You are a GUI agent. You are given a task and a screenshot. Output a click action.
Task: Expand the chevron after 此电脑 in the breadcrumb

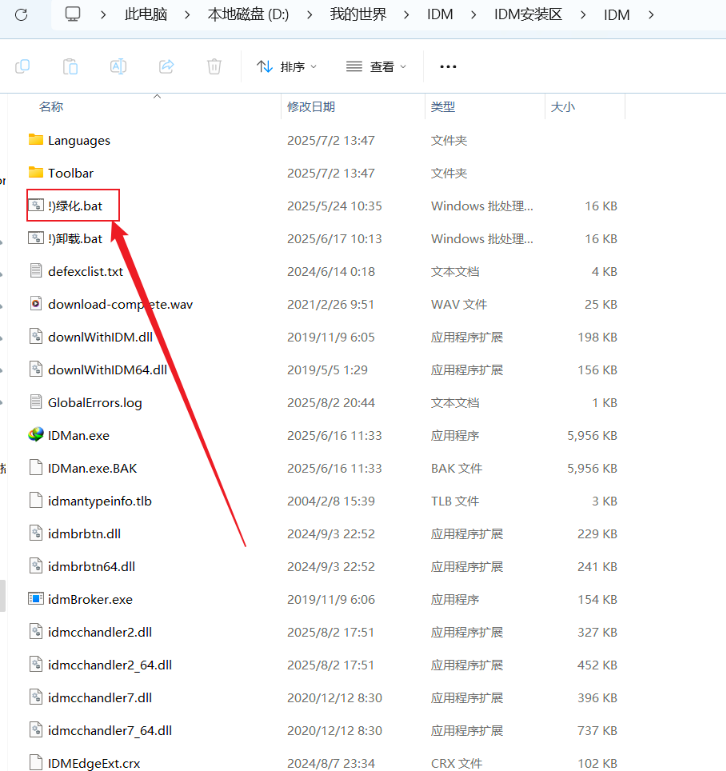pyautogui.click(x=187, y=15)
